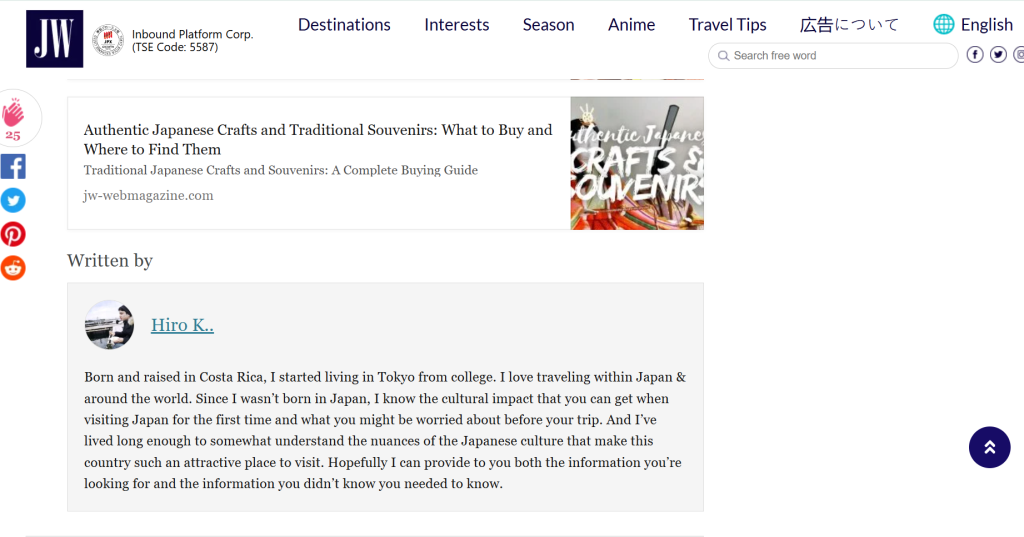Open the header Twitter profile icon
Viewport: 1024px width, 537px height.
point(998,55)
